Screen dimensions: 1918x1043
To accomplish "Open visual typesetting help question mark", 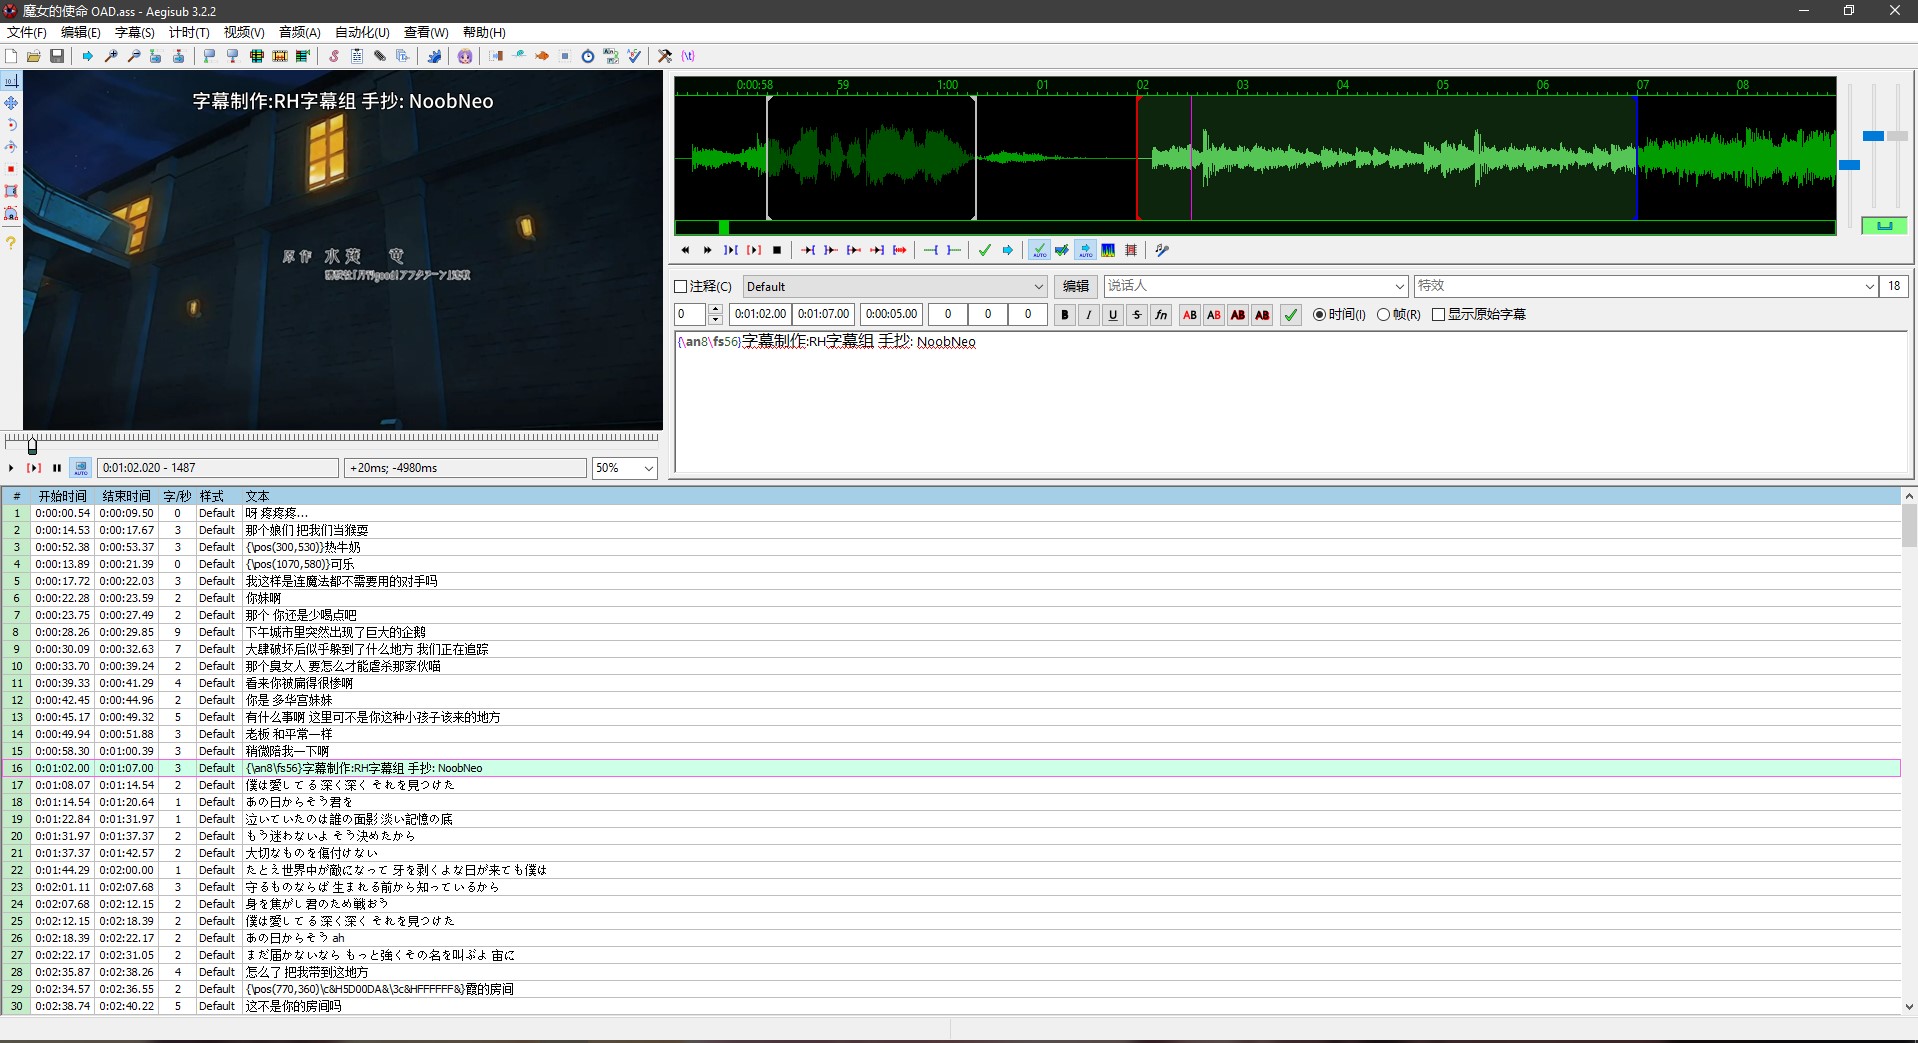I will (11, 243).
